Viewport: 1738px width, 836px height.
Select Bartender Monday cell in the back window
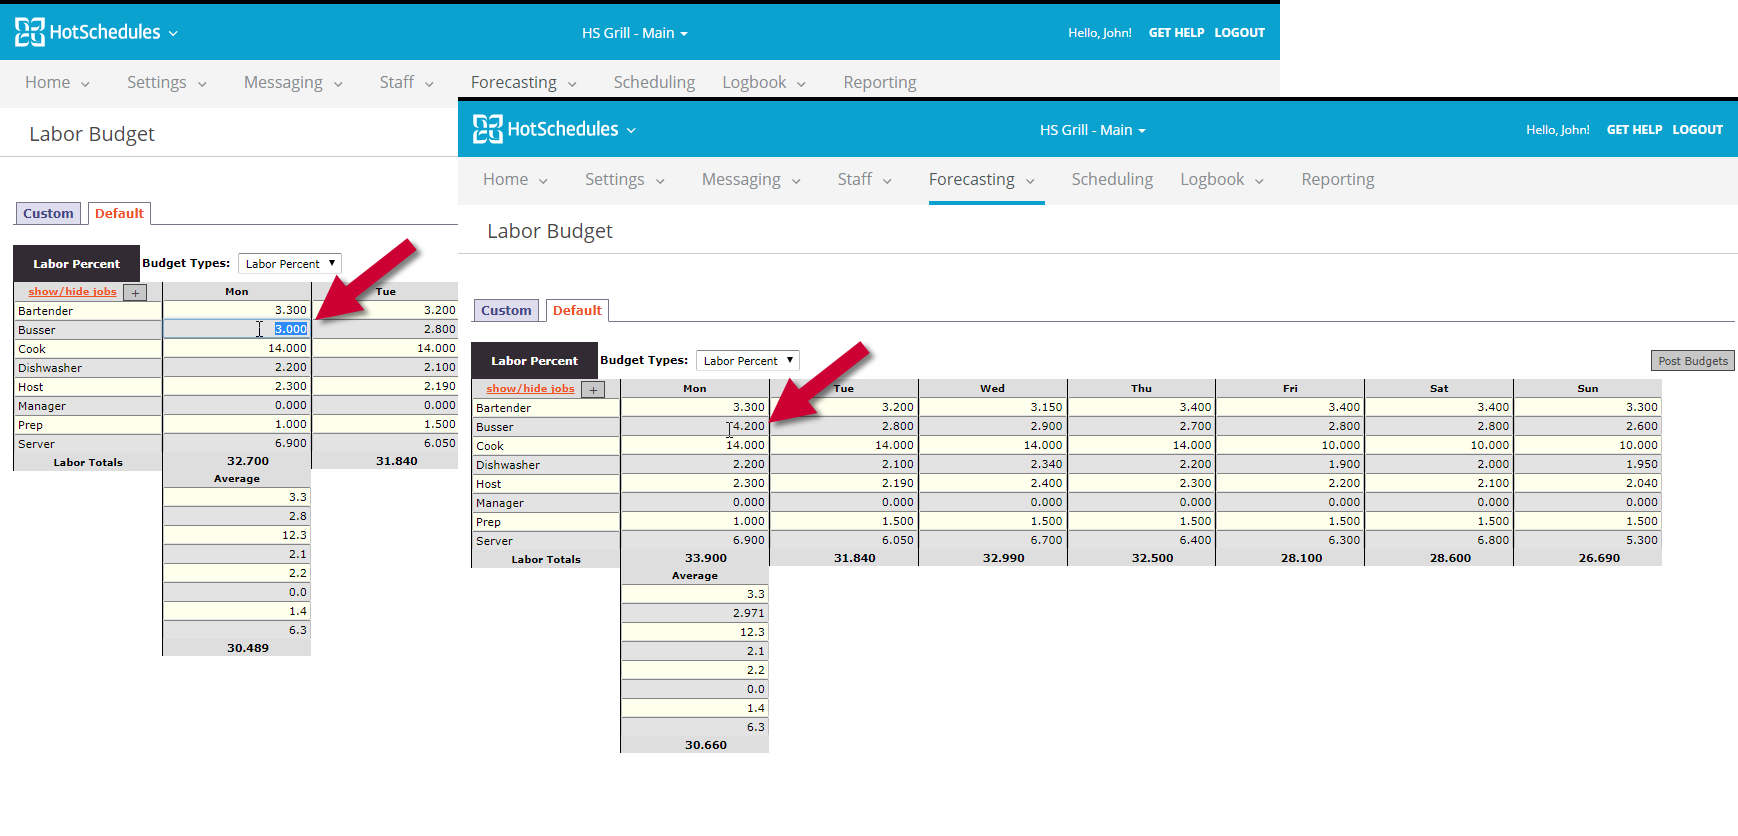pos(237,311)
